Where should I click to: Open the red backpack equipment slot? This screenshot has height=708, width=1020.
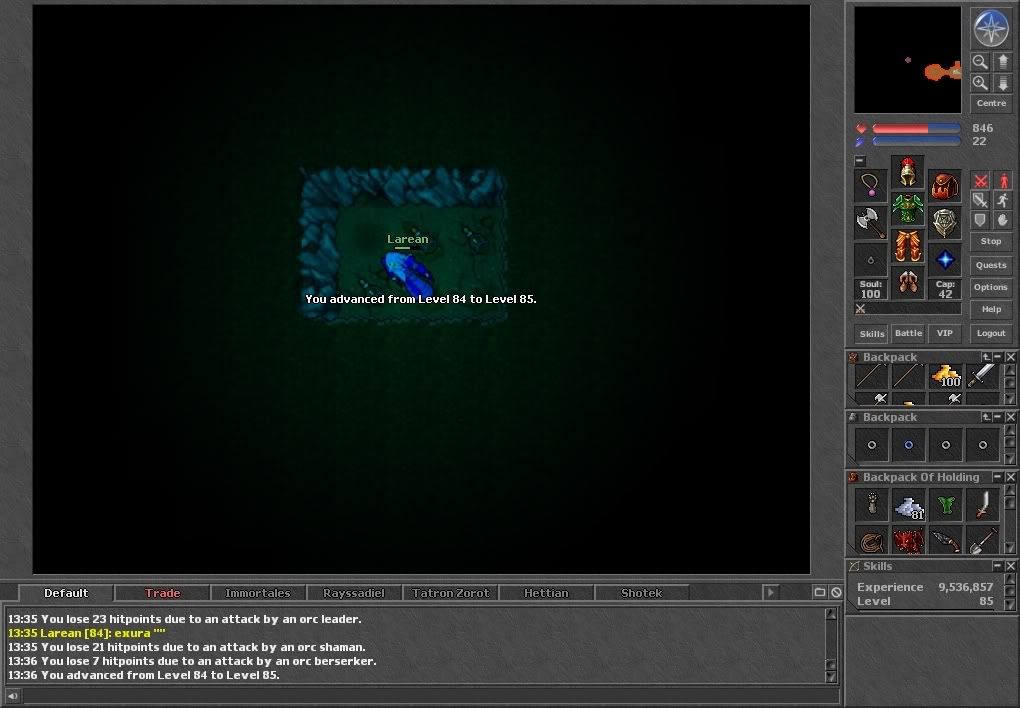click(x=945, y=186)
